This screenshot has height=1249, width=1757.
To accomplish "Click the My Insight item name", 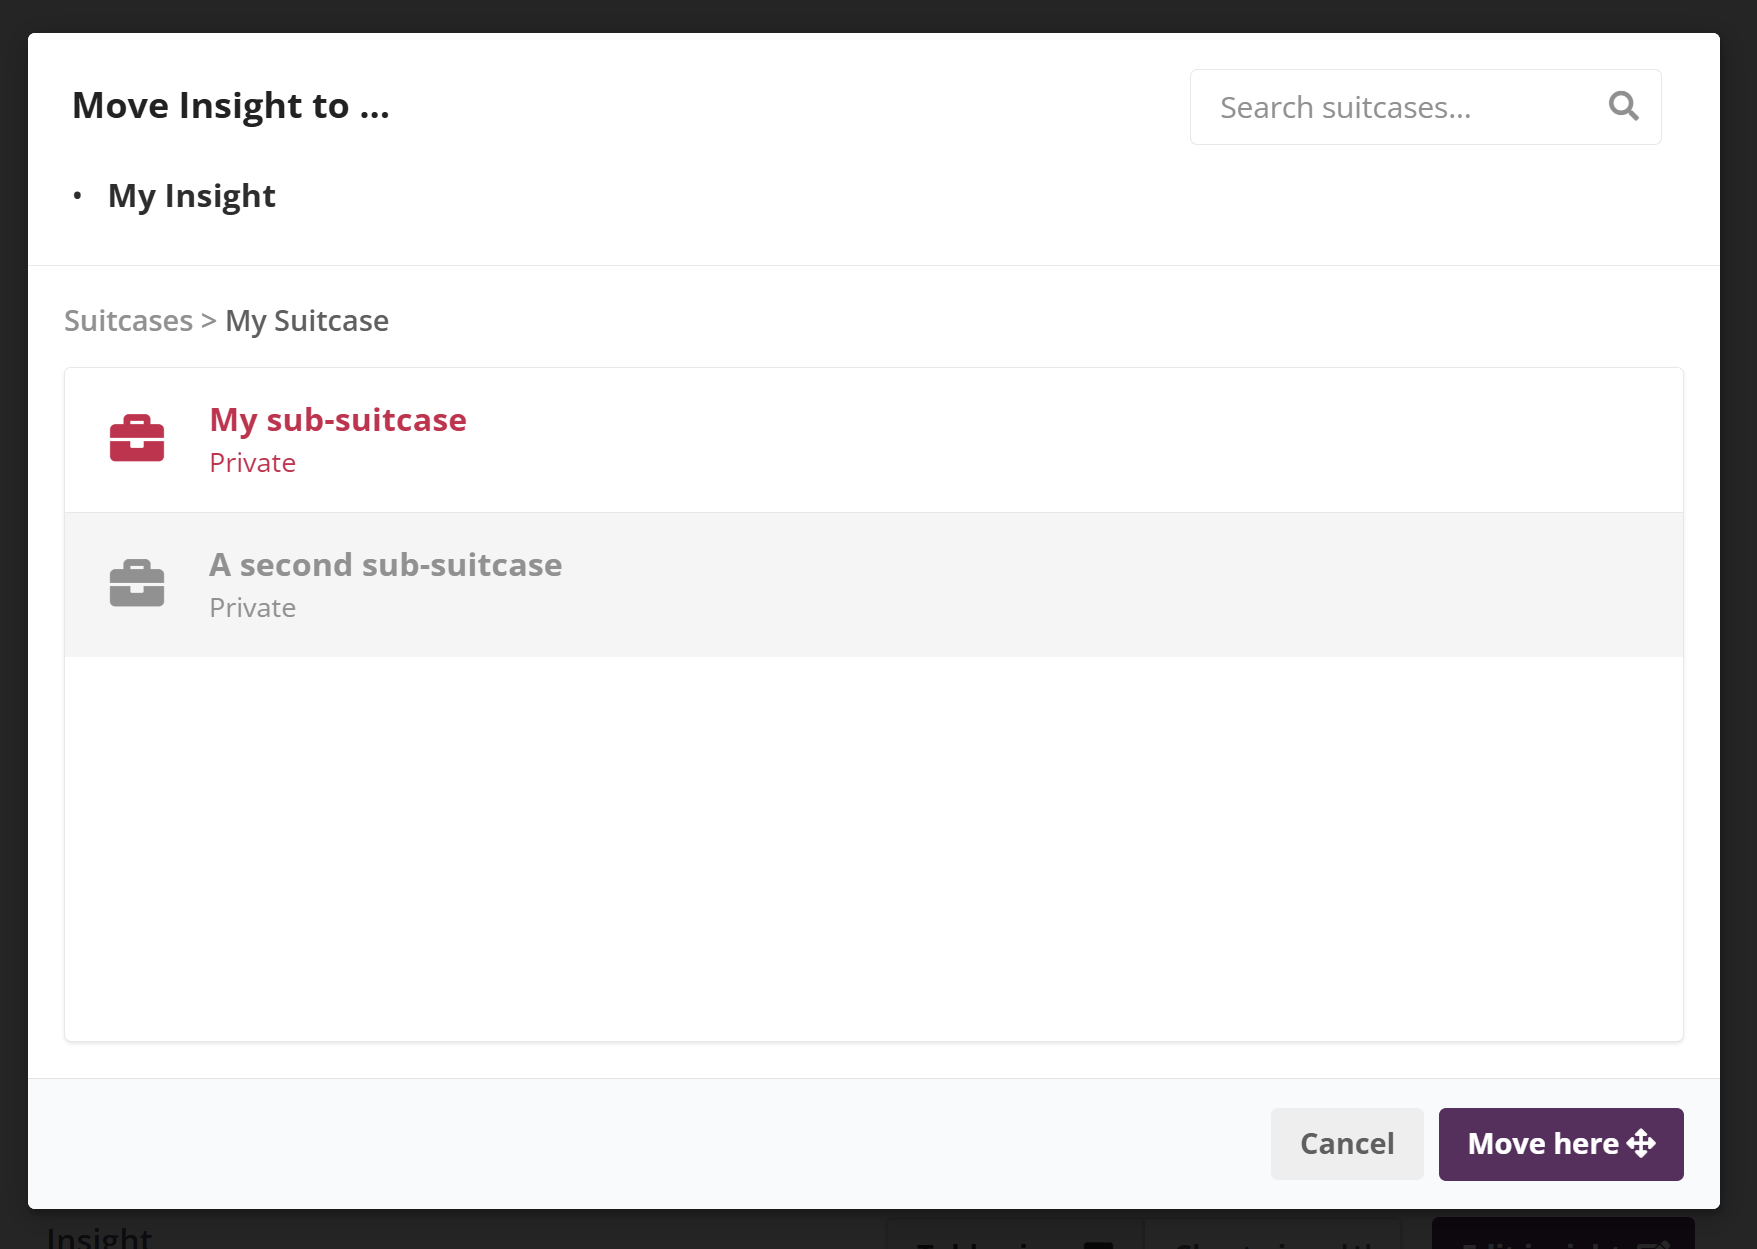I will (x=191, y=196).
